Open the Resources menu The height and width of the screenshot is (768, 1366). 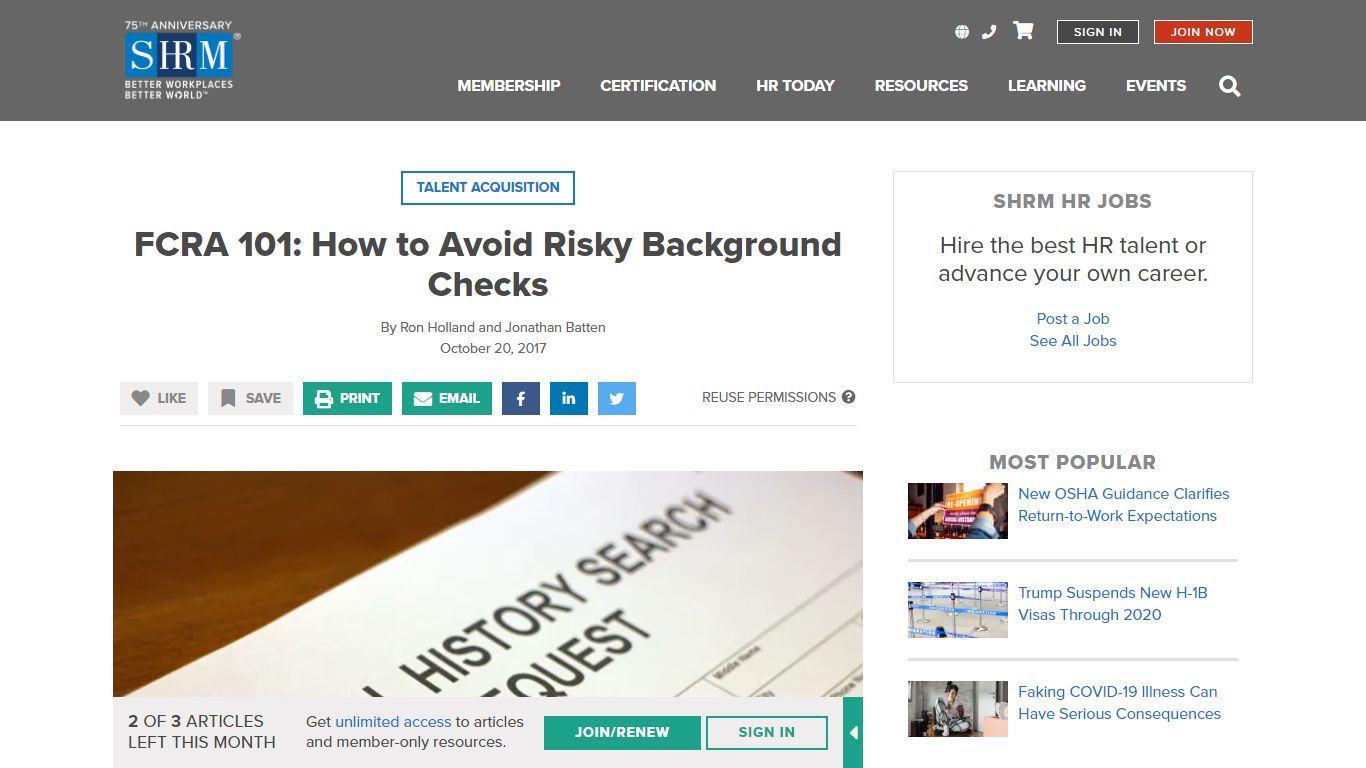921,86
